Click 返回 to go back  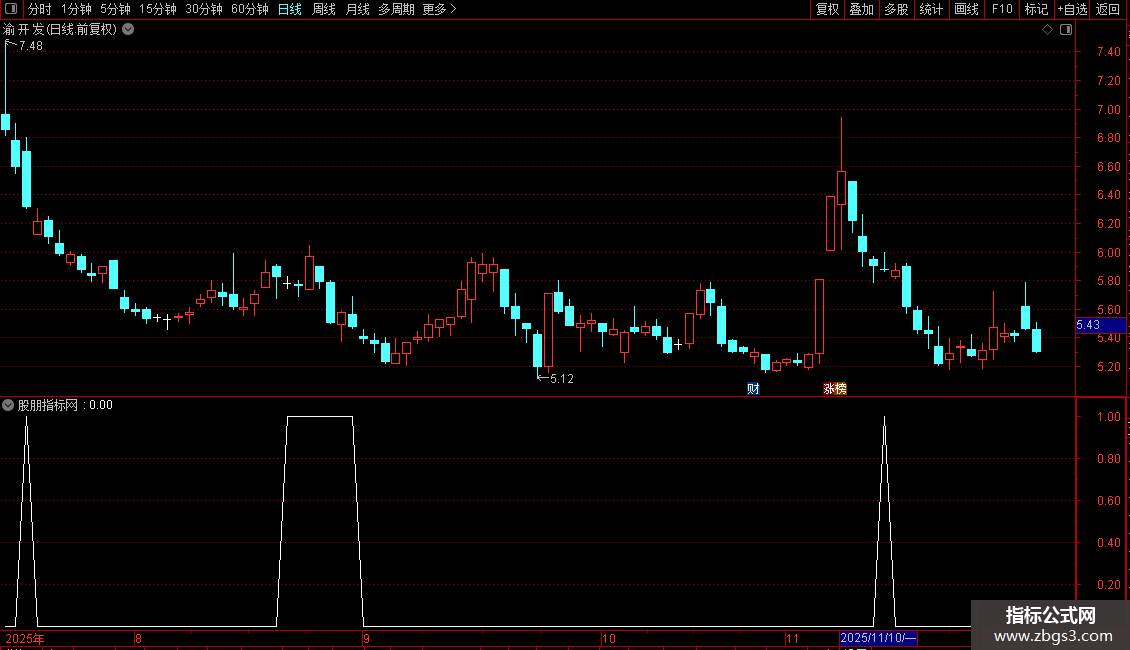coord(1108,9)
